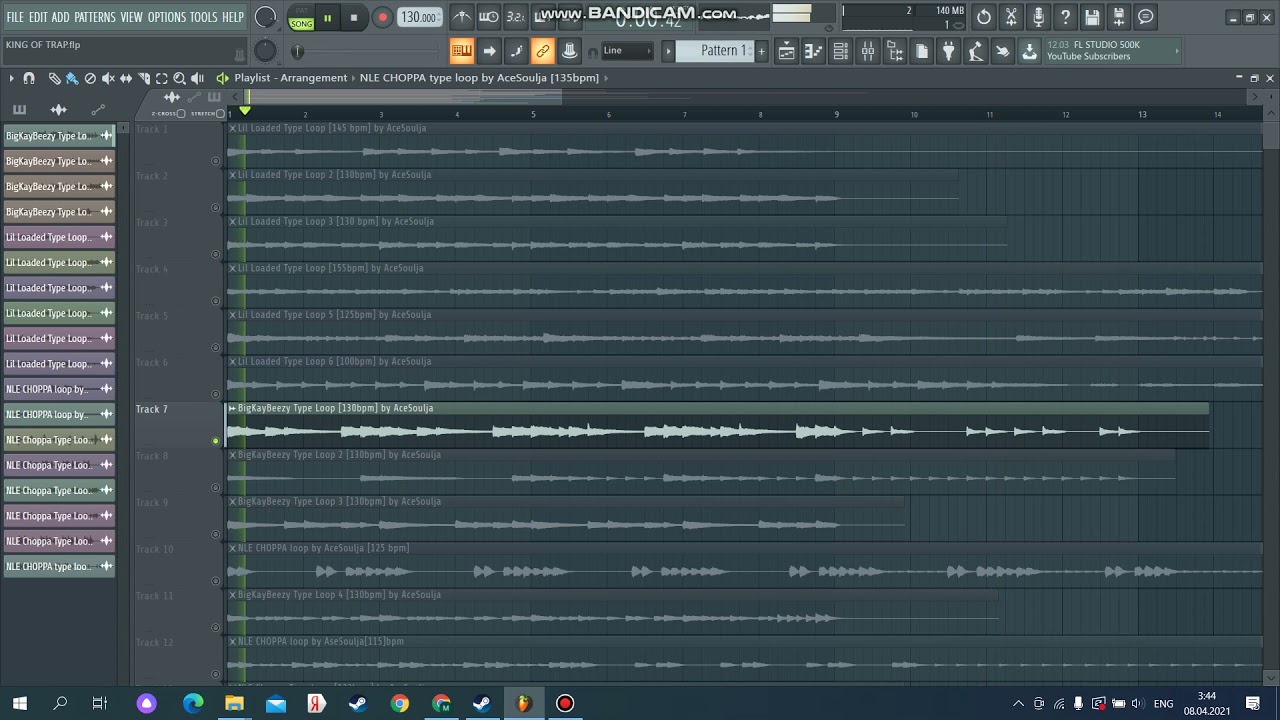Choose the dashed-square Select tool in Playlist
Viewport: 1280px width, 720px height.
pyautogui.click(x=162, y=78)
